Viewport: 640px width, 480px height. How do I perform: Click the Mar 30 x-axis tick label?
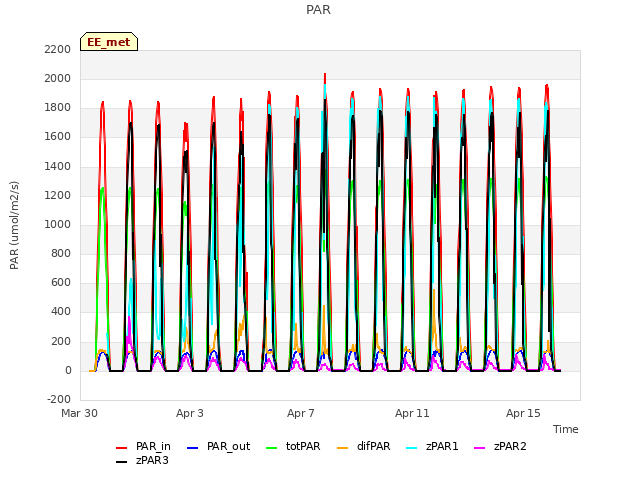click(79, 413)
